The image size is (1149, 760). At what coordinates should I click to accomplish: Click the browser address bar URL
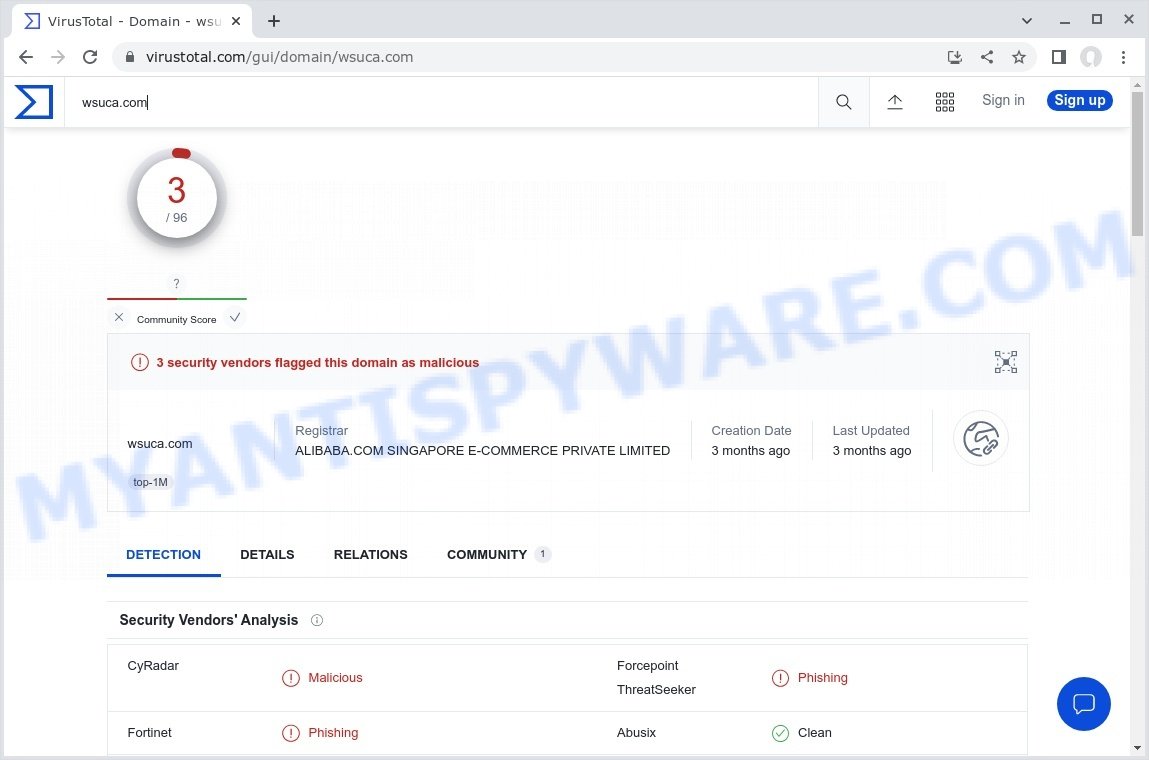pyautogui.click(x=279, y=57)
